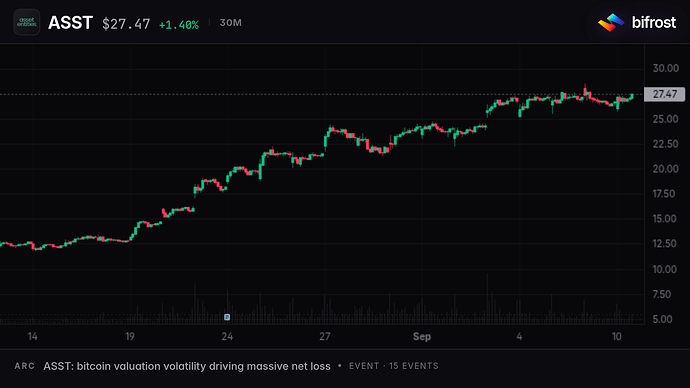Image resolution: width=690 pixels, height=388 pixels.
Task: Click the EVENT · 15 EVENTS label
Action: tap(393, 366)
